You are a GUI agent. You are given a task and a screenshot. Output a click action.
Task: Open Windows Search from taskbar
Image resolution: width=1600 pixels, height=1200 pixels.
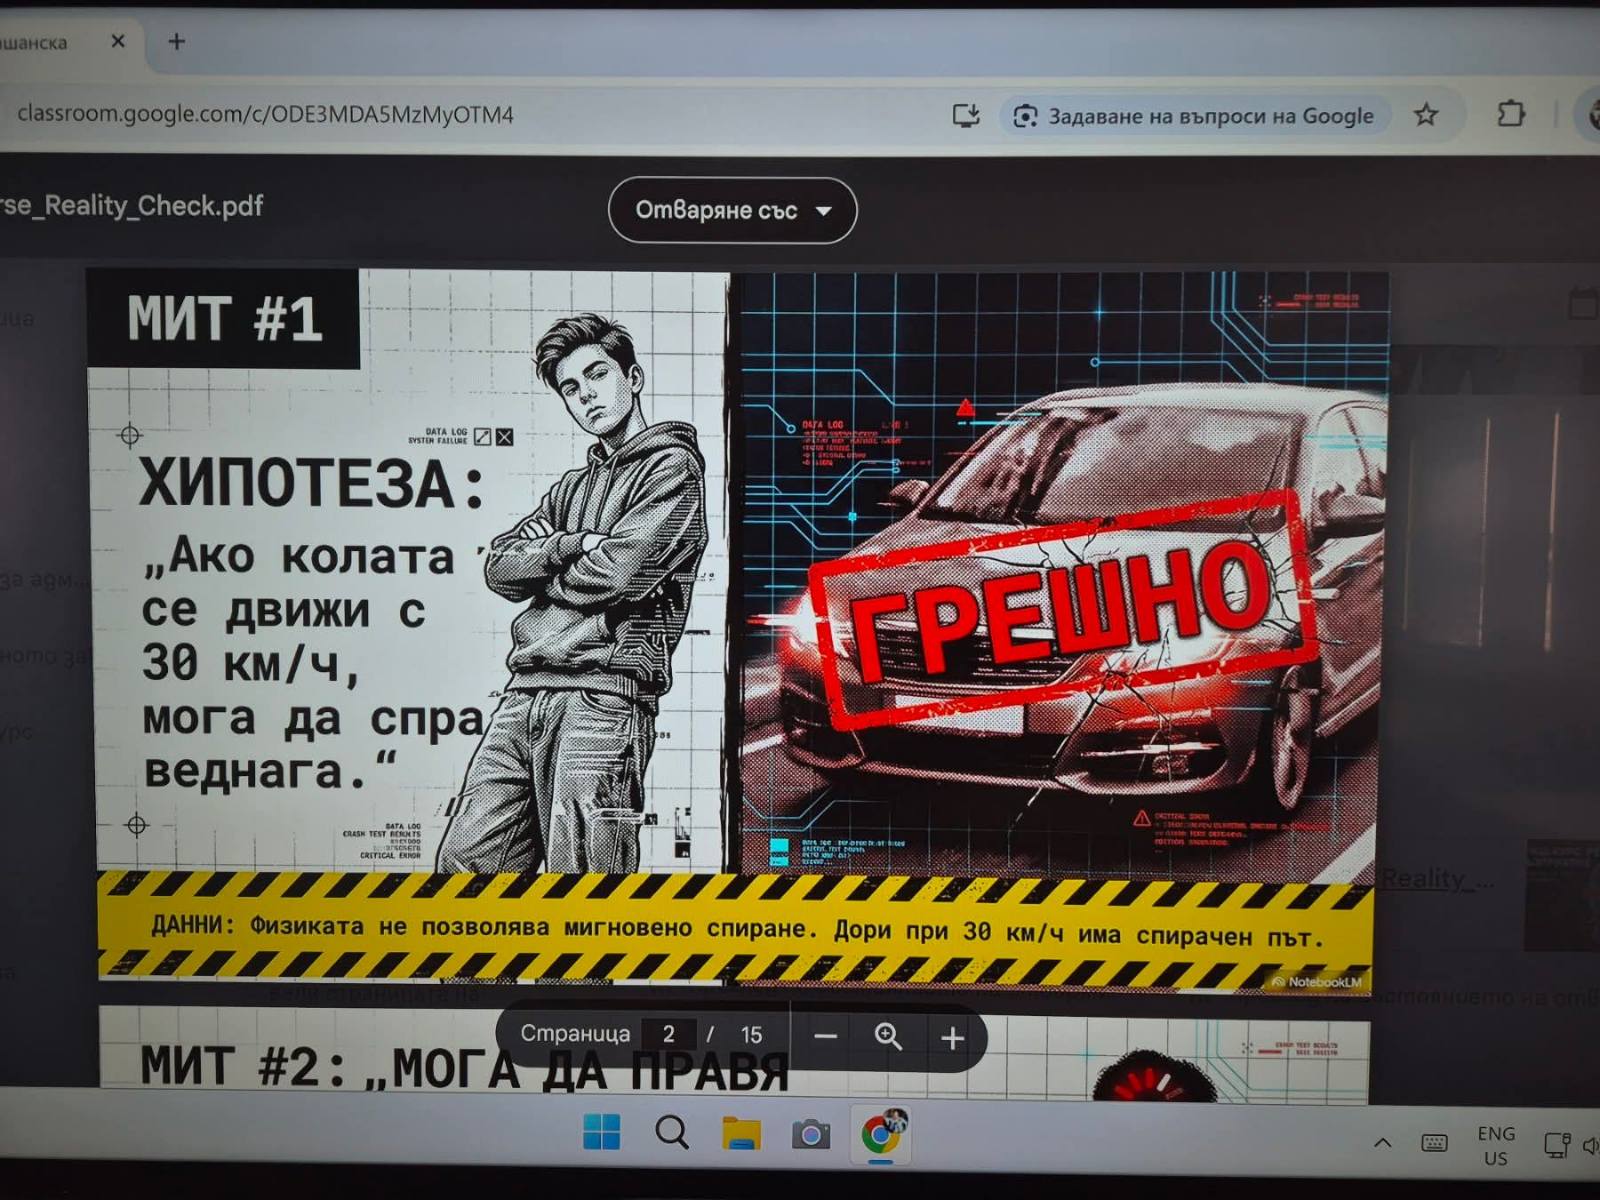pyautogui.click(x=671, y=1133)
